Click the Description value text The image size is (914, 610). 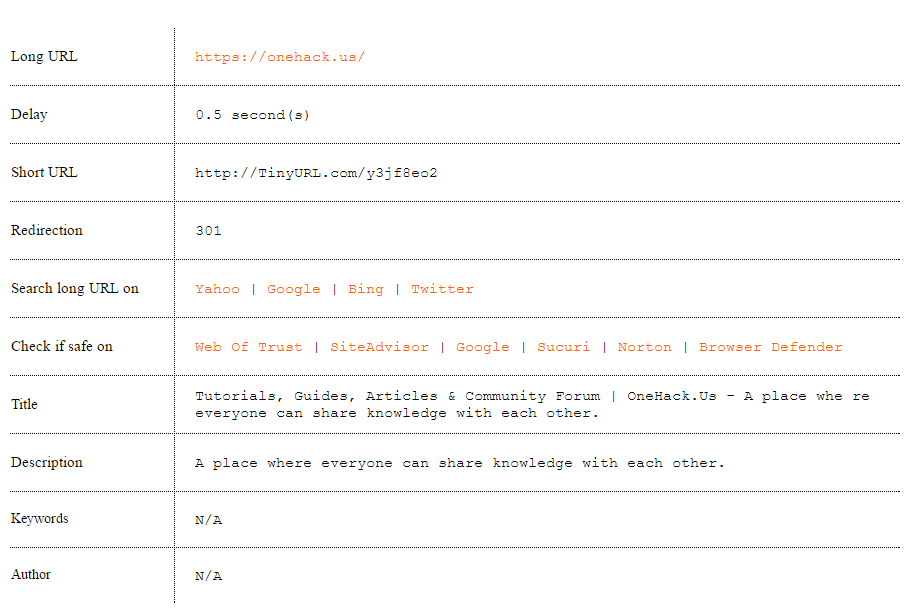[x=460, y=463]
